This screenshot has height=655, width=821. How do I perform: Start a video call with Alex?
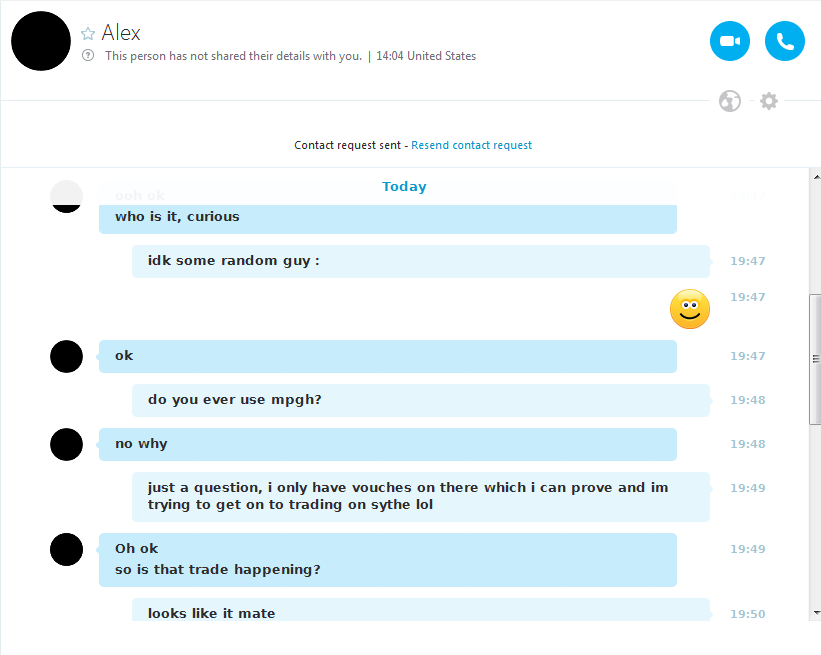tap(729, 41)
